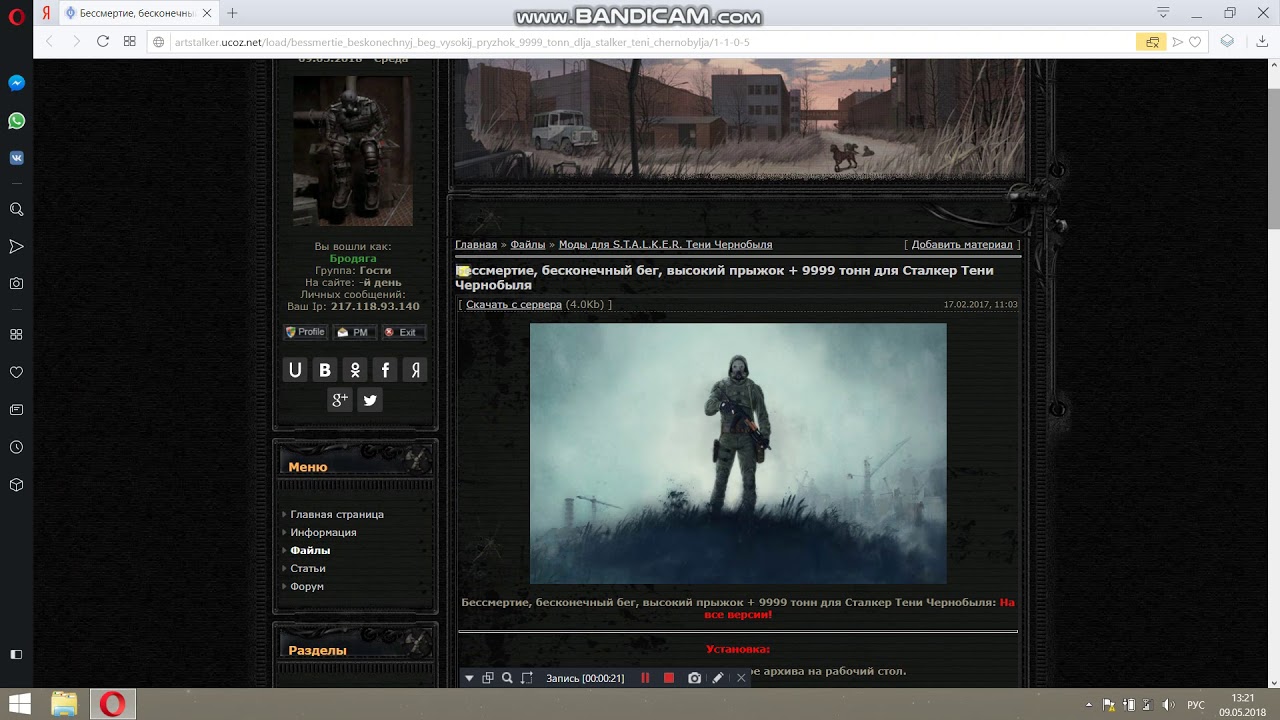Click the Exit button in user panel
Viewport: 1280px width, 720px height.
[x=402, y=332]
